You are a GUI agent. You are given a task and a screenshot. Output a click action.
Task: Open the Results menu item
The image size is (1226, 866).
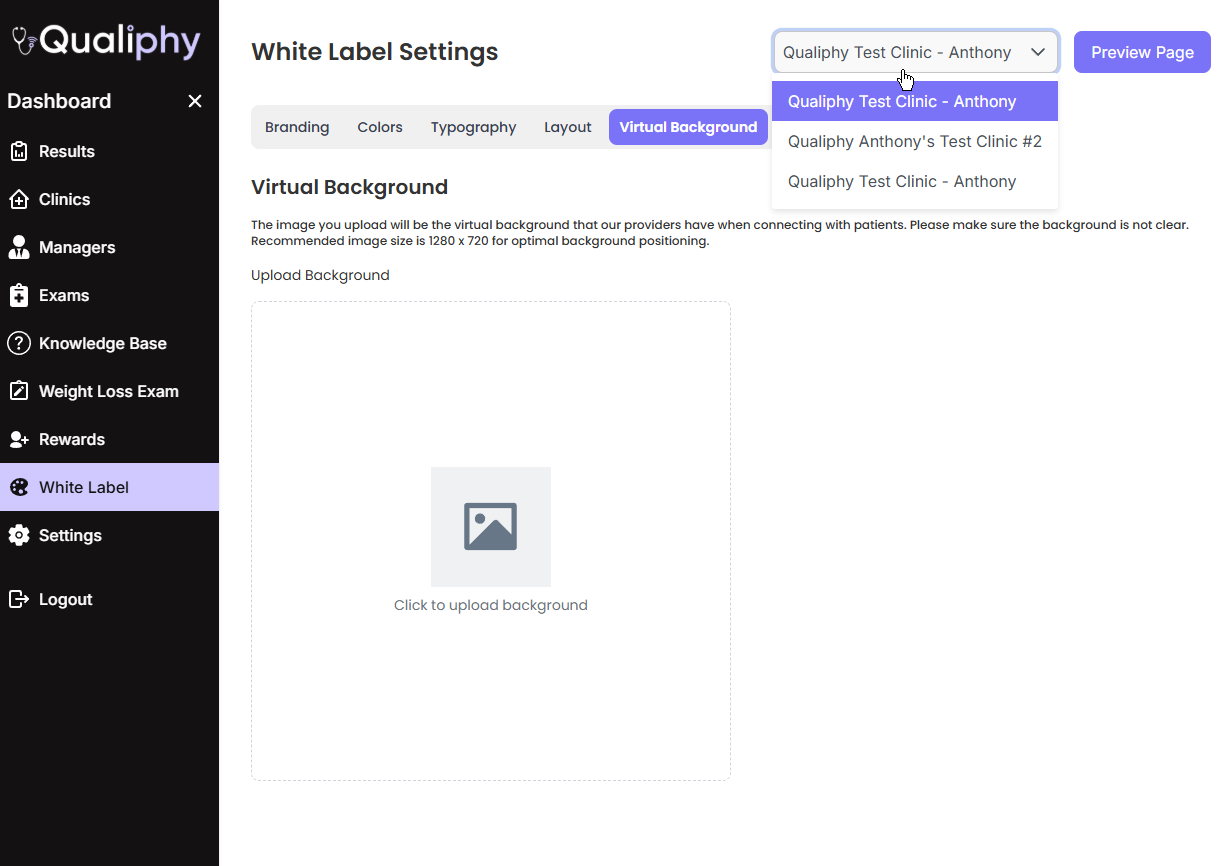pos(109,151)
